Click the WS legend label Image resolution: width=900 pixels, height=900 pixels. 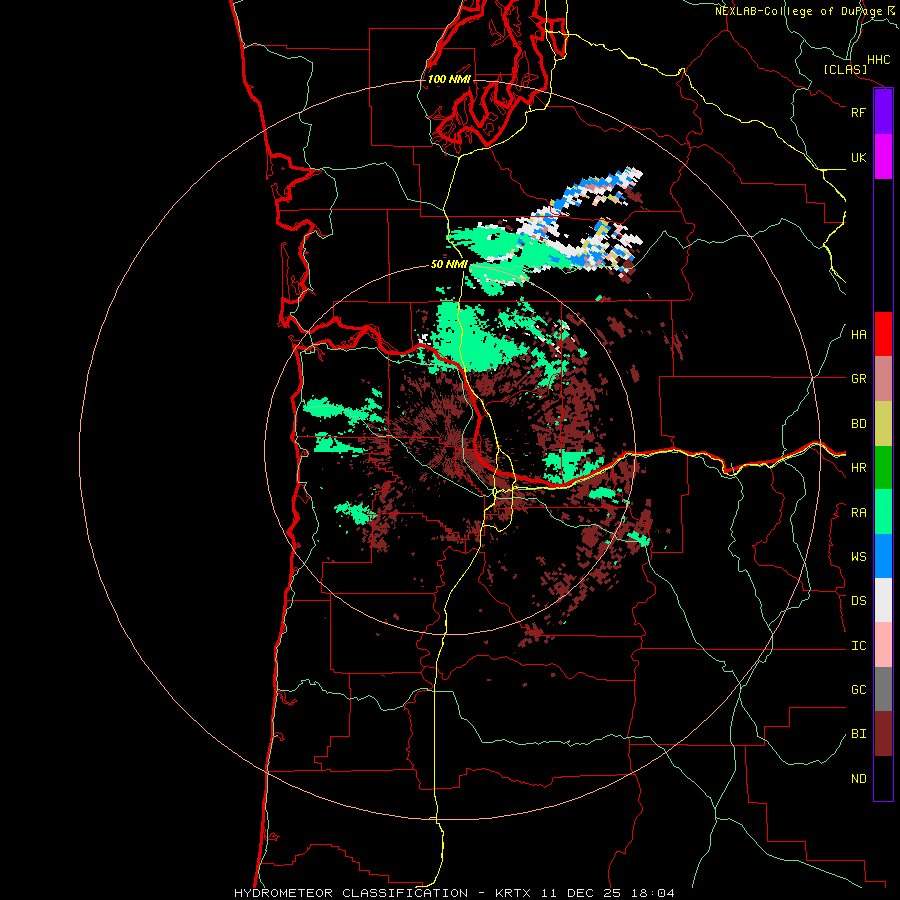click(x=858, y=557)
